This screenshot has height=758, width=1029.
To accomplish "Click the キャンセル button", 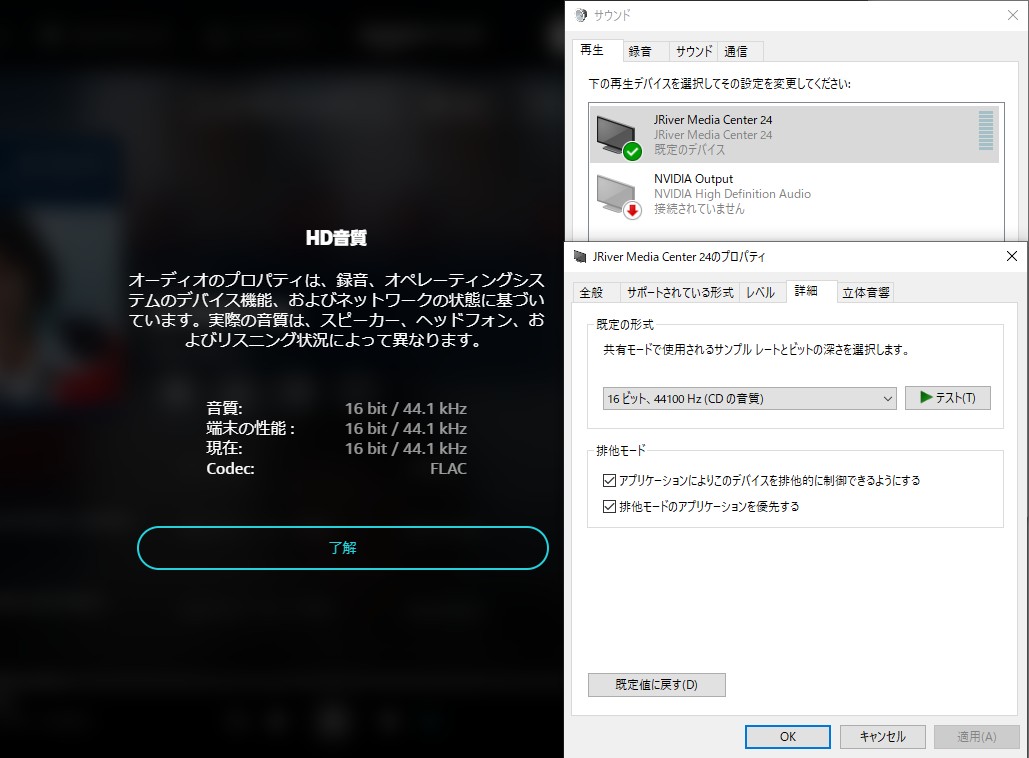I will click(883, 736).
